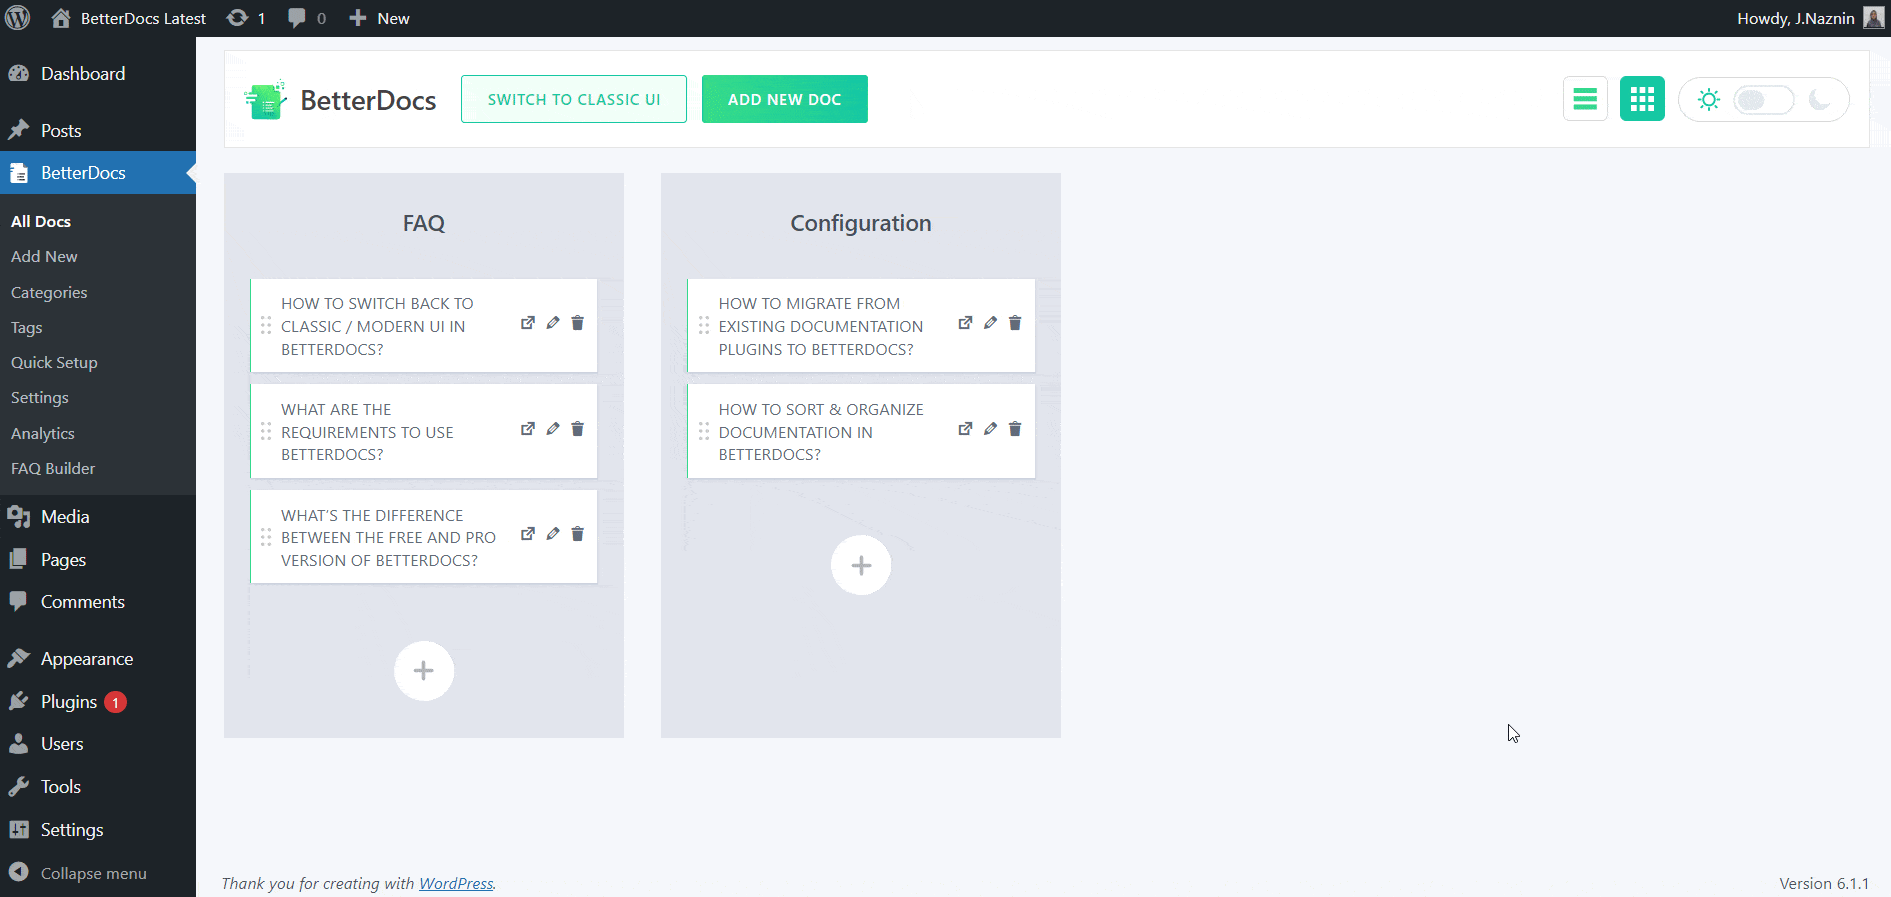View the 'What are the requirements' doc
Screen dimensions: 1891x897
[528, 429]
